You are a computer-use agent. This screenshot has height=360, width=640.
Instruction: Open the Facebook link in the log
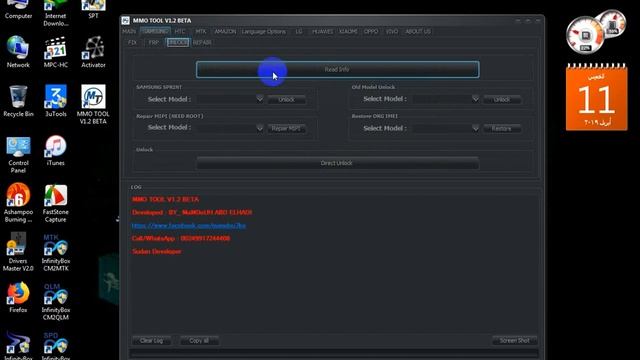189,225
